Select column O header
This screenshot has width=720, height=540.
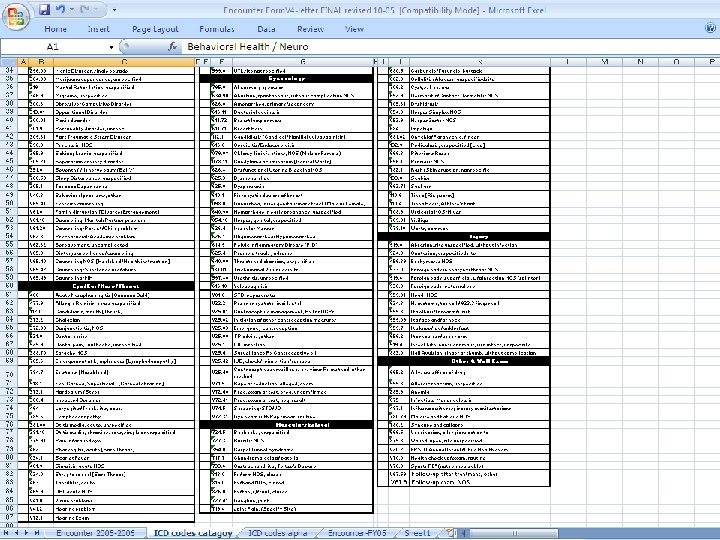pyautogui.click(x=676, y=62)
